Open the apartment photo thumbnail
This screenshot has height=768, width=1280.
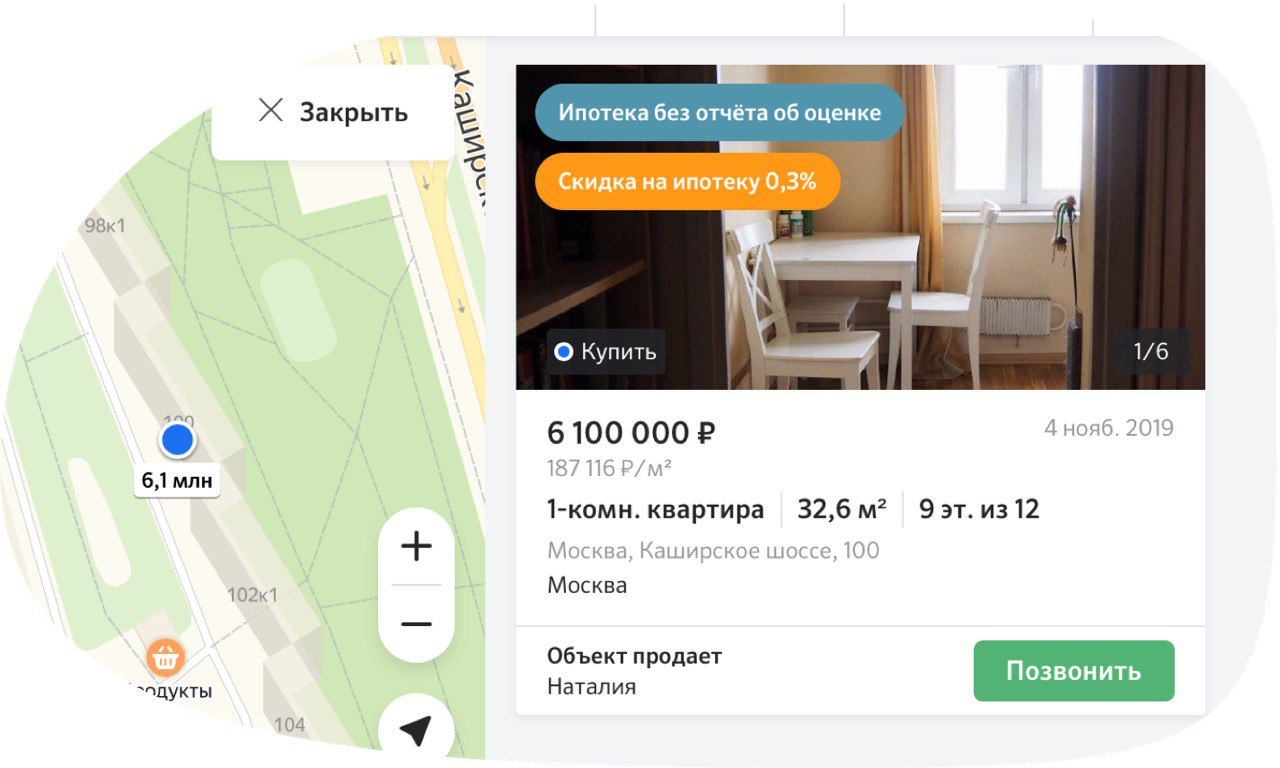click(861, 227)
